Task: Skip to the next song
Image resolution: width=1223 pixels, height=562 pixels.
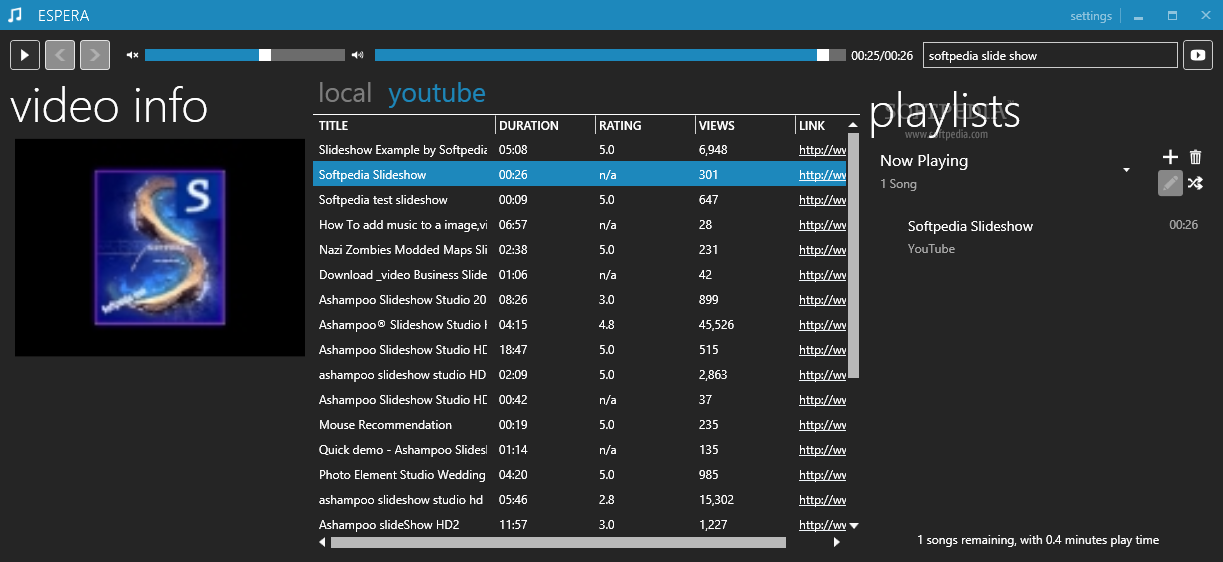Action: (95, 55)
